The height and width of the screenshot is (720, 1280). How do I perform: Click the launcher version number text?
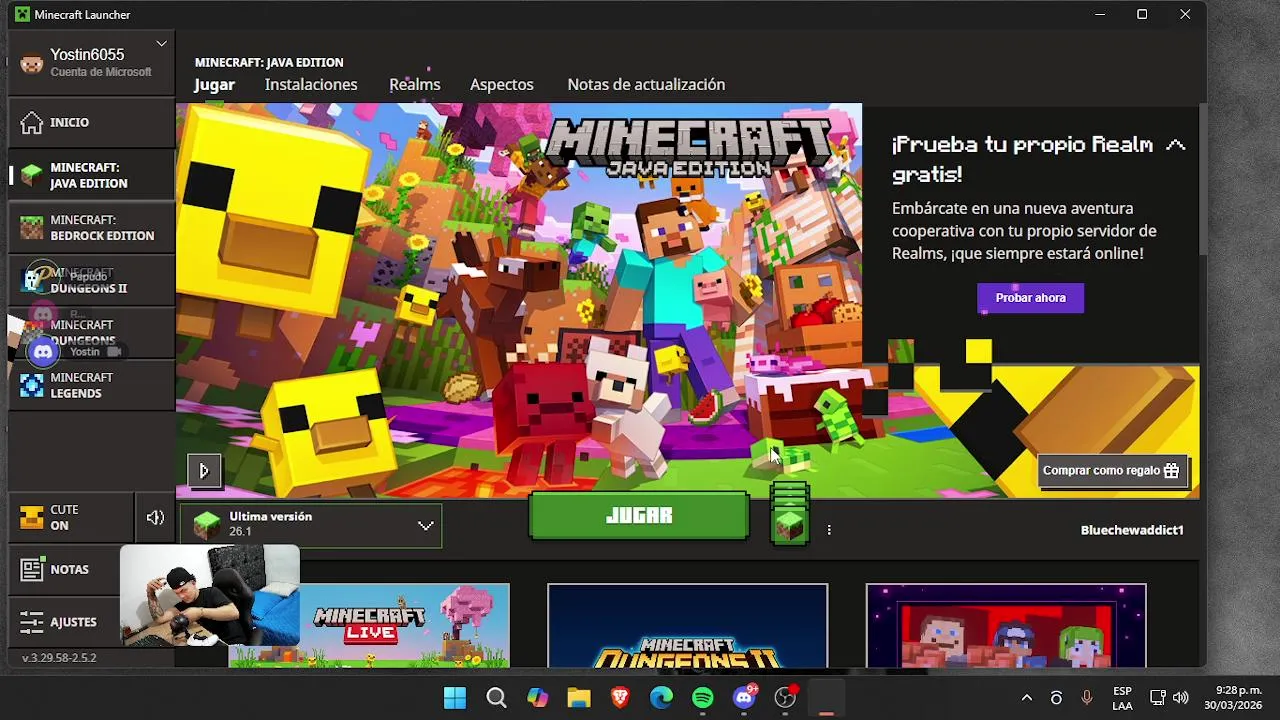point(59,658)
